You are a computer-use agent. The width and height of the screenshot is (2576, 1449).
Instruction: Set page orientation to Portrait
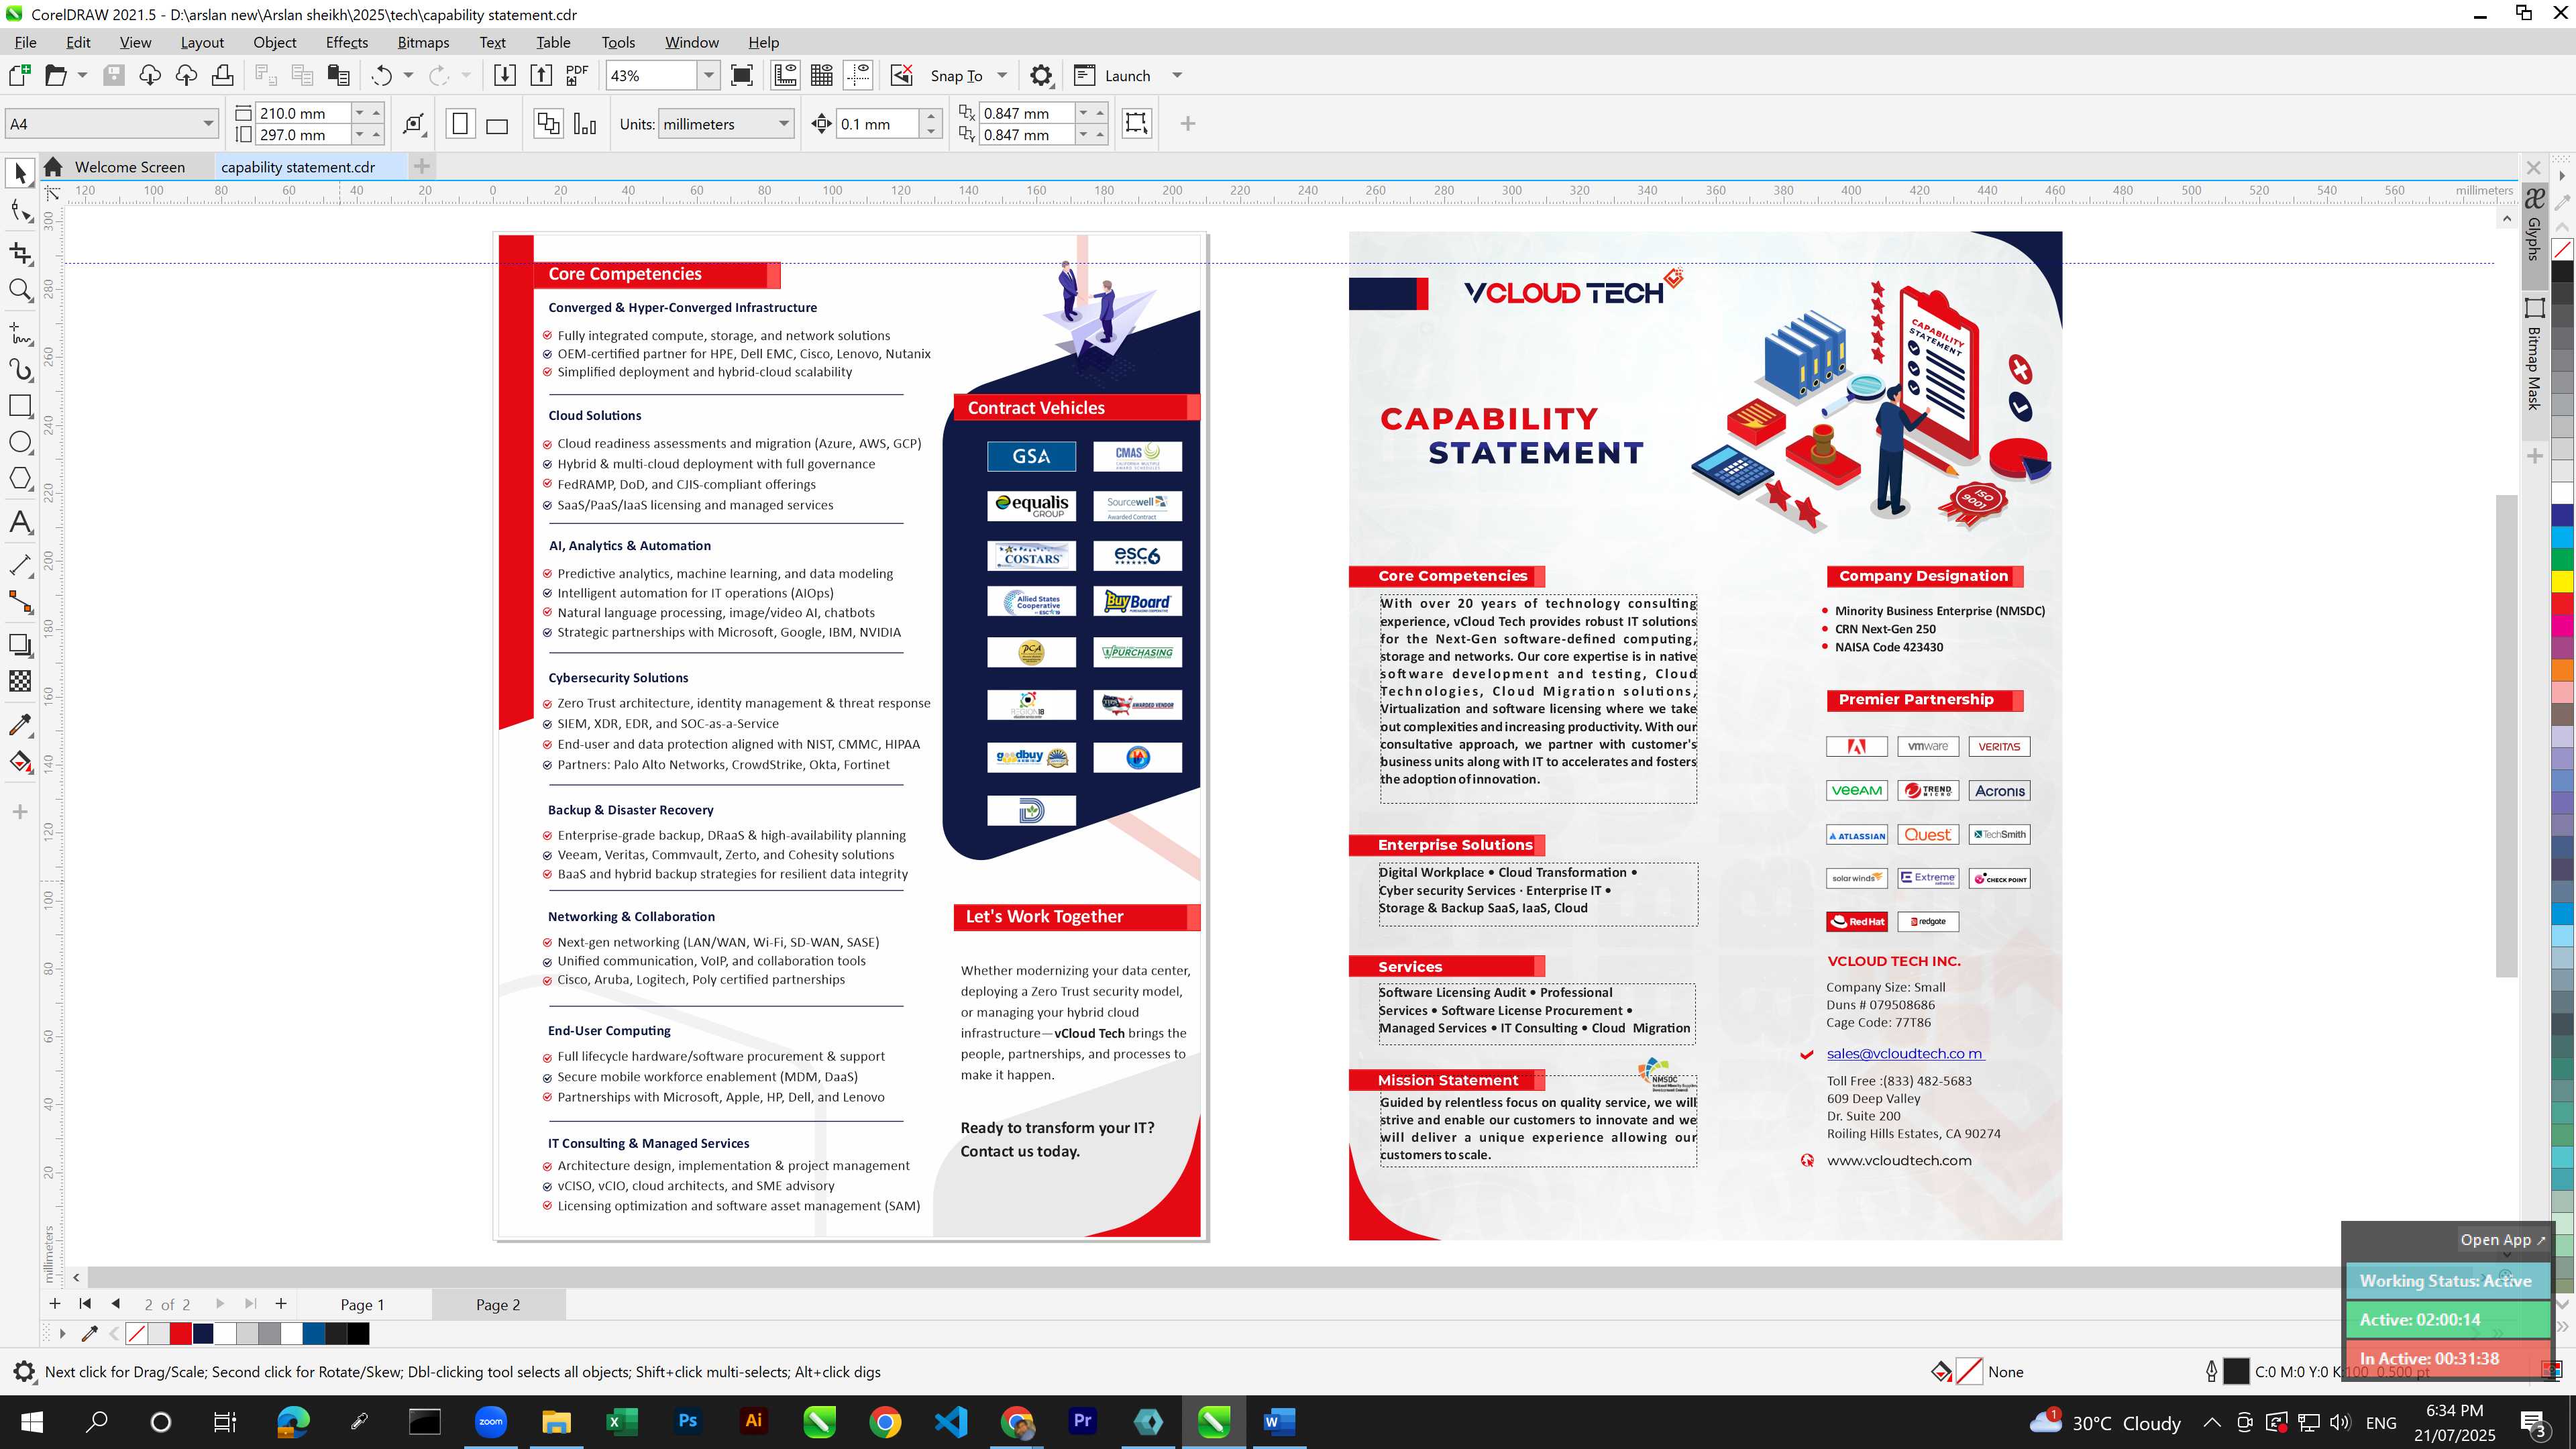[x=460, y=124]
